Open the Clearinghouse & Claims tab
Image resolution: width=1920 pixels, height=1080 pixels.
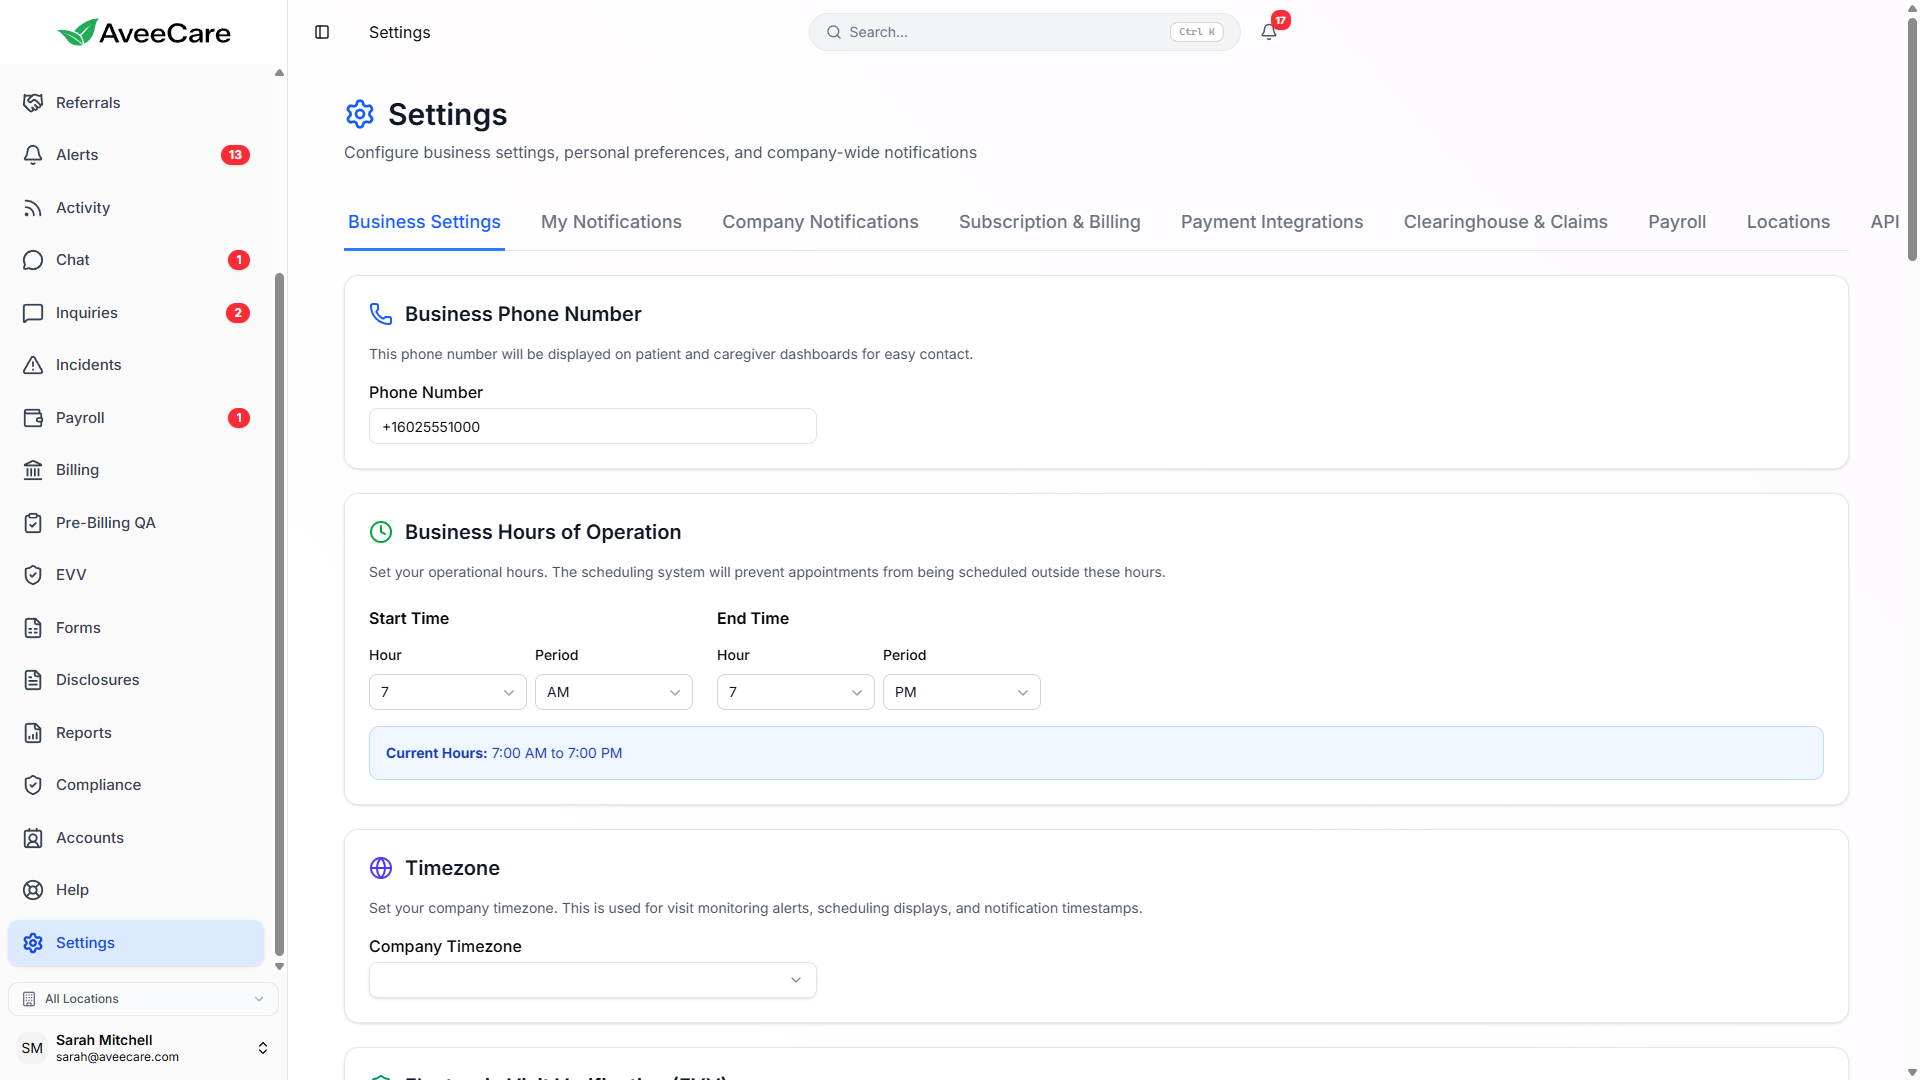tap(1505, 222)
